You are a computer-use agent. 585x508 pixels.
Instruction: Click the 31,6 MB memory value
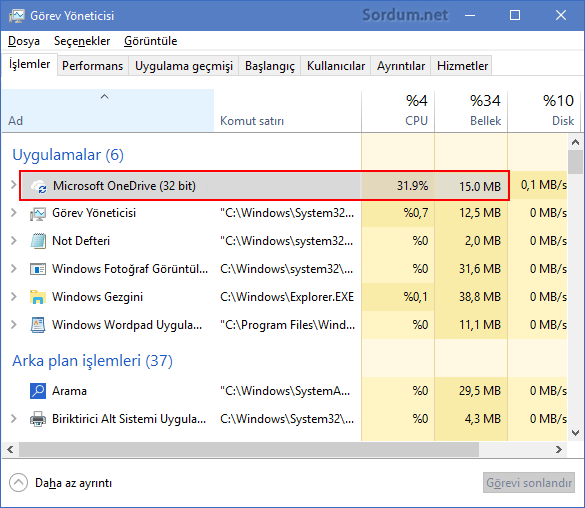point(480,269)
